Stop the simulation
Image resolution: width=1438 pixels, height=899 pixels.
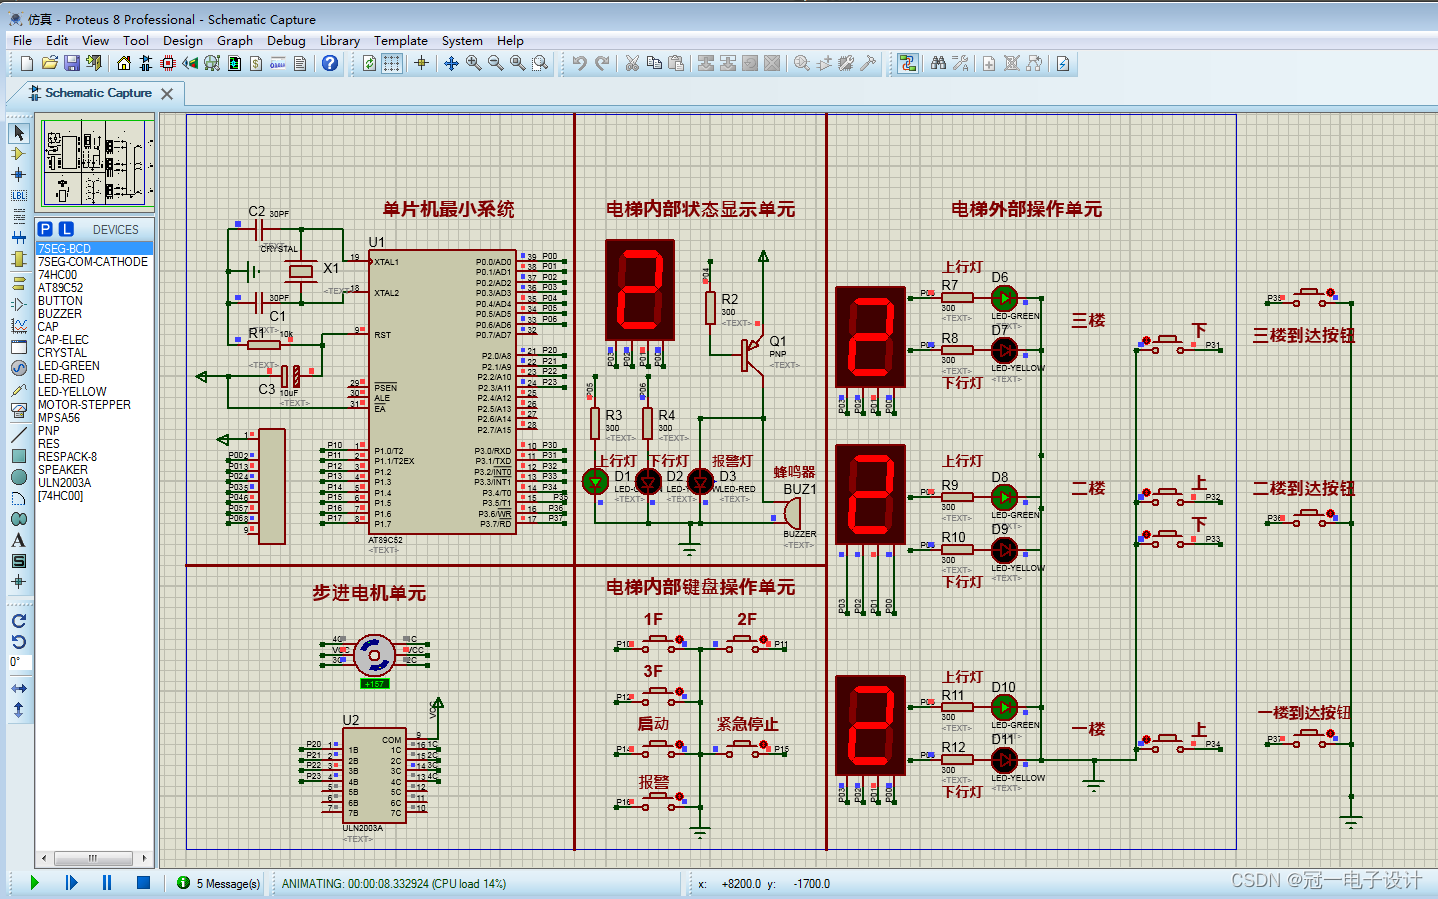[x=143, y=883]
